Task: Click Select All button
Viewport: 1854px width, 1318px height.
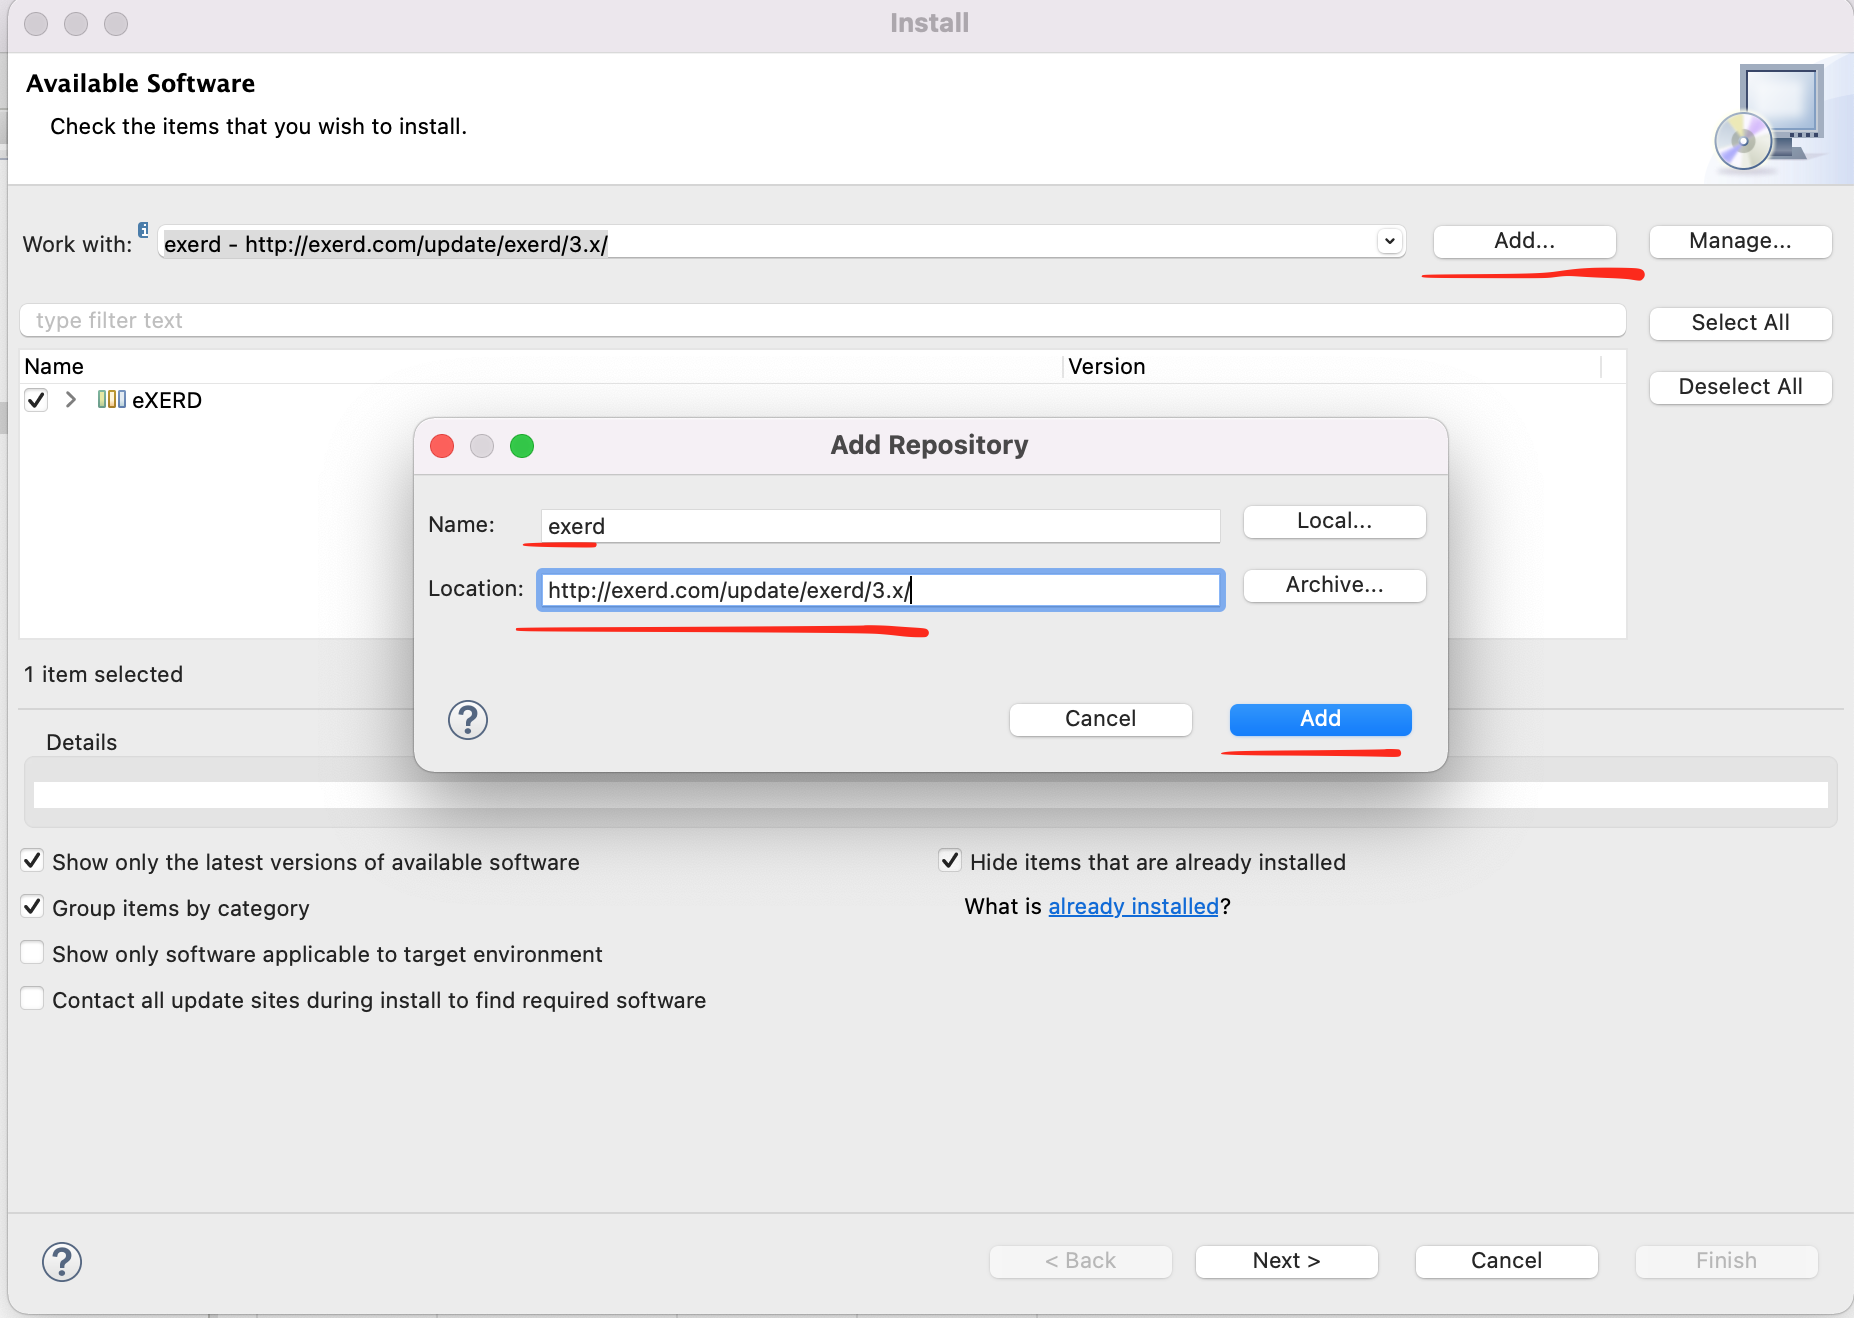Action: click(1740, 323)
